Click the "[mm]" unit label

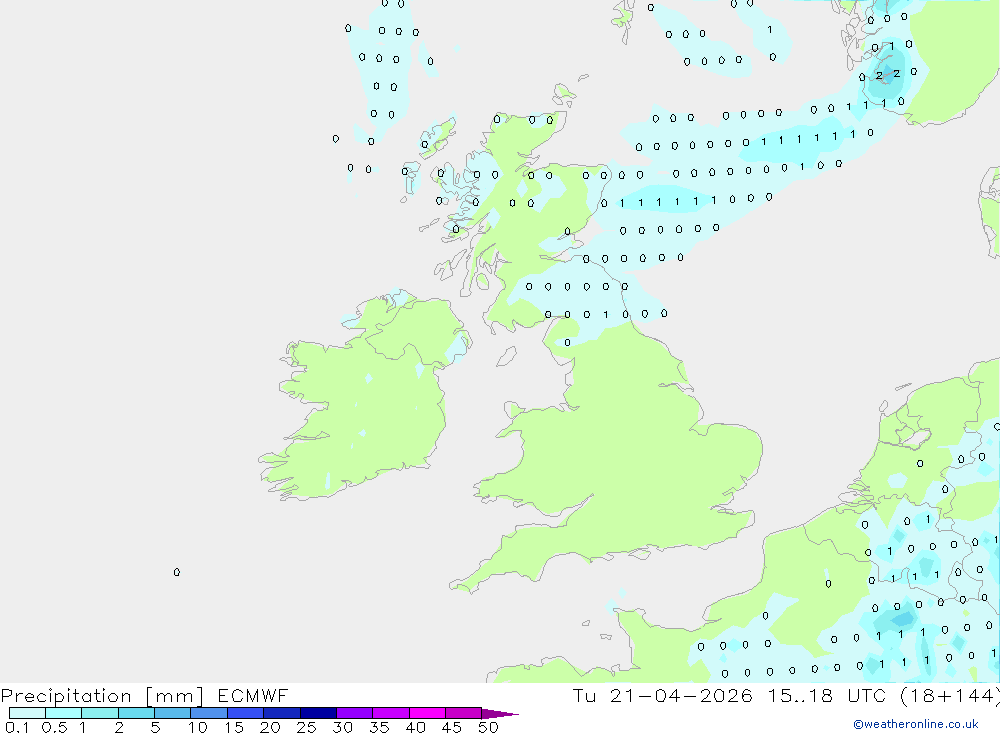[x=175, y=695]
